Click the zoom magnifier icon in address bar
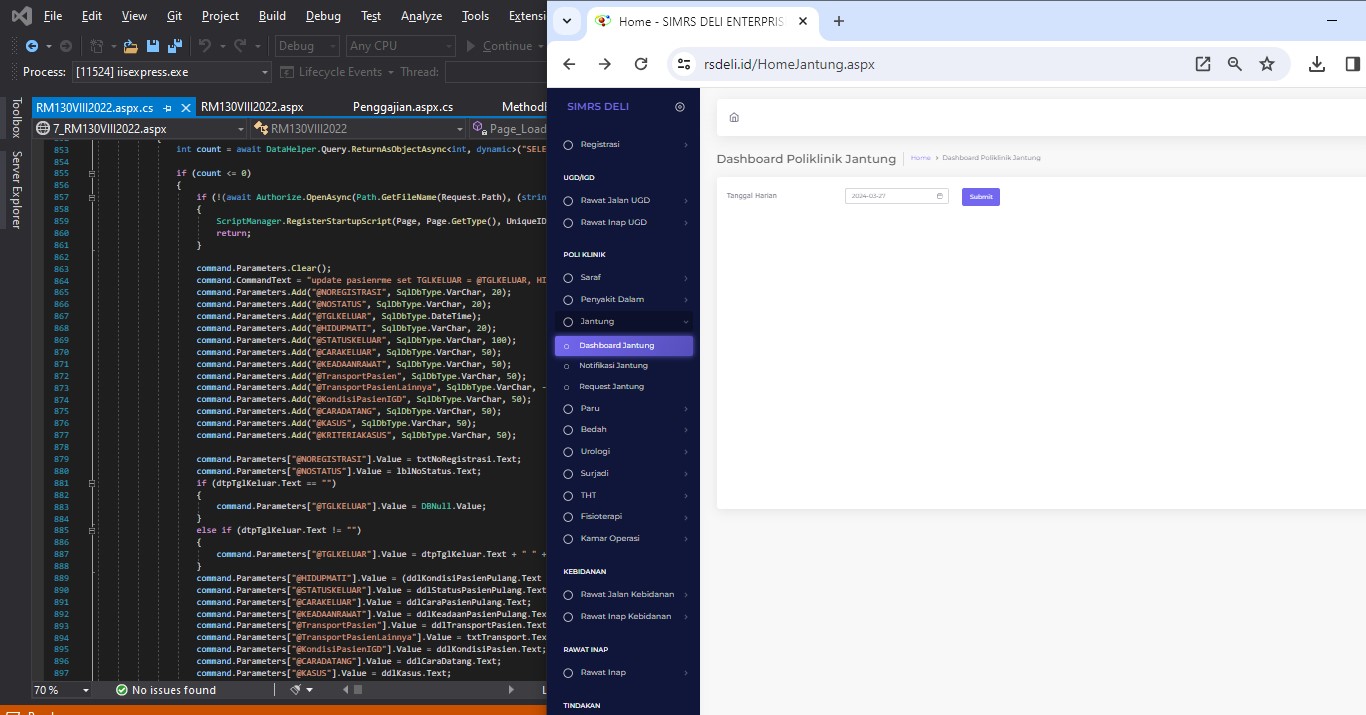The height and width of the screenshot is (715, 1366). (x=1235, y=64)
